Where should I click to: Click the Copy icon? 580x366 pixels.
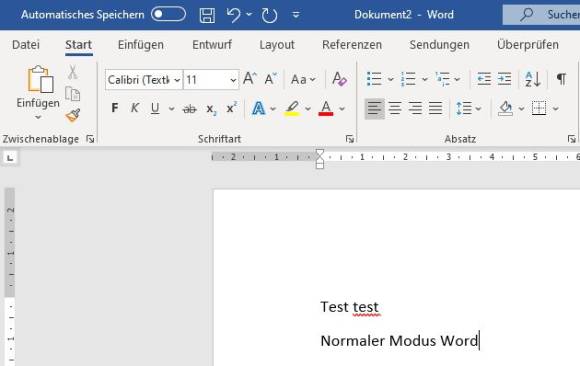click(72, 94)
